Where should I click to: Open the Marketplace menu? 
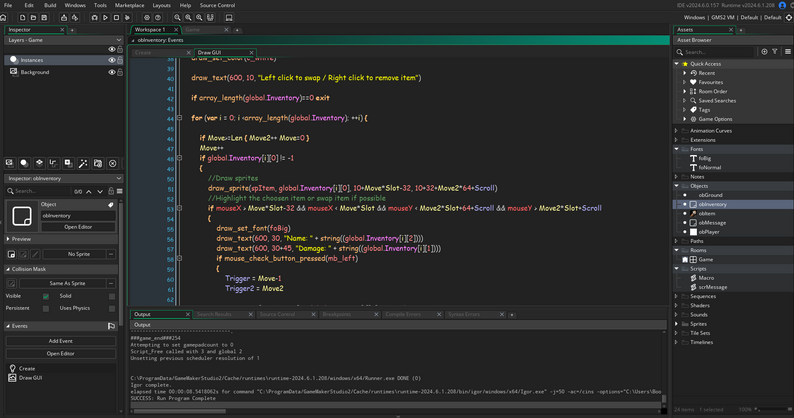[x=129, y=5]
